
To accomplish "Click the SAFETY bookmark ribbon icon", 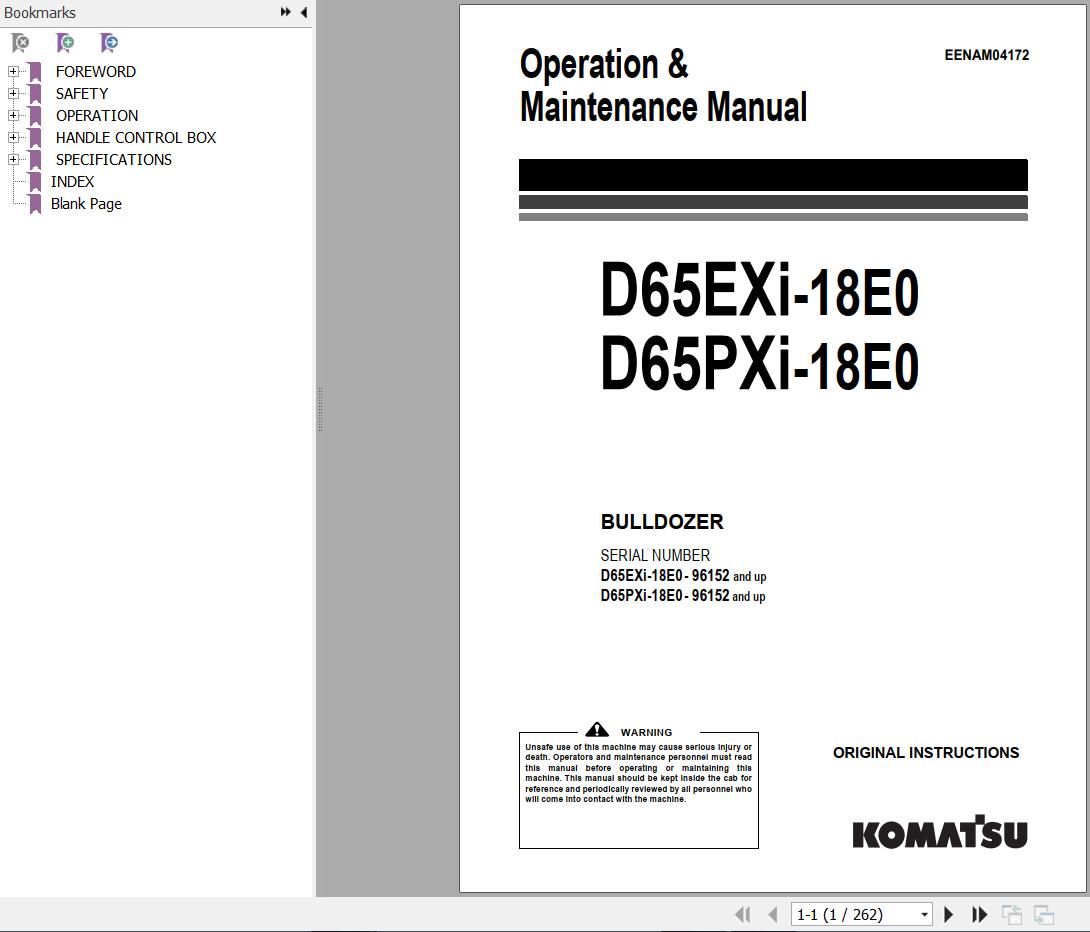I will (35, 93).
